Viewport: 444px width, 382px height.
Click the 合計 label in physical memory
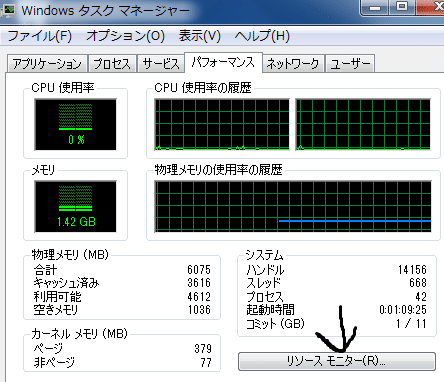tap(45, 269)
